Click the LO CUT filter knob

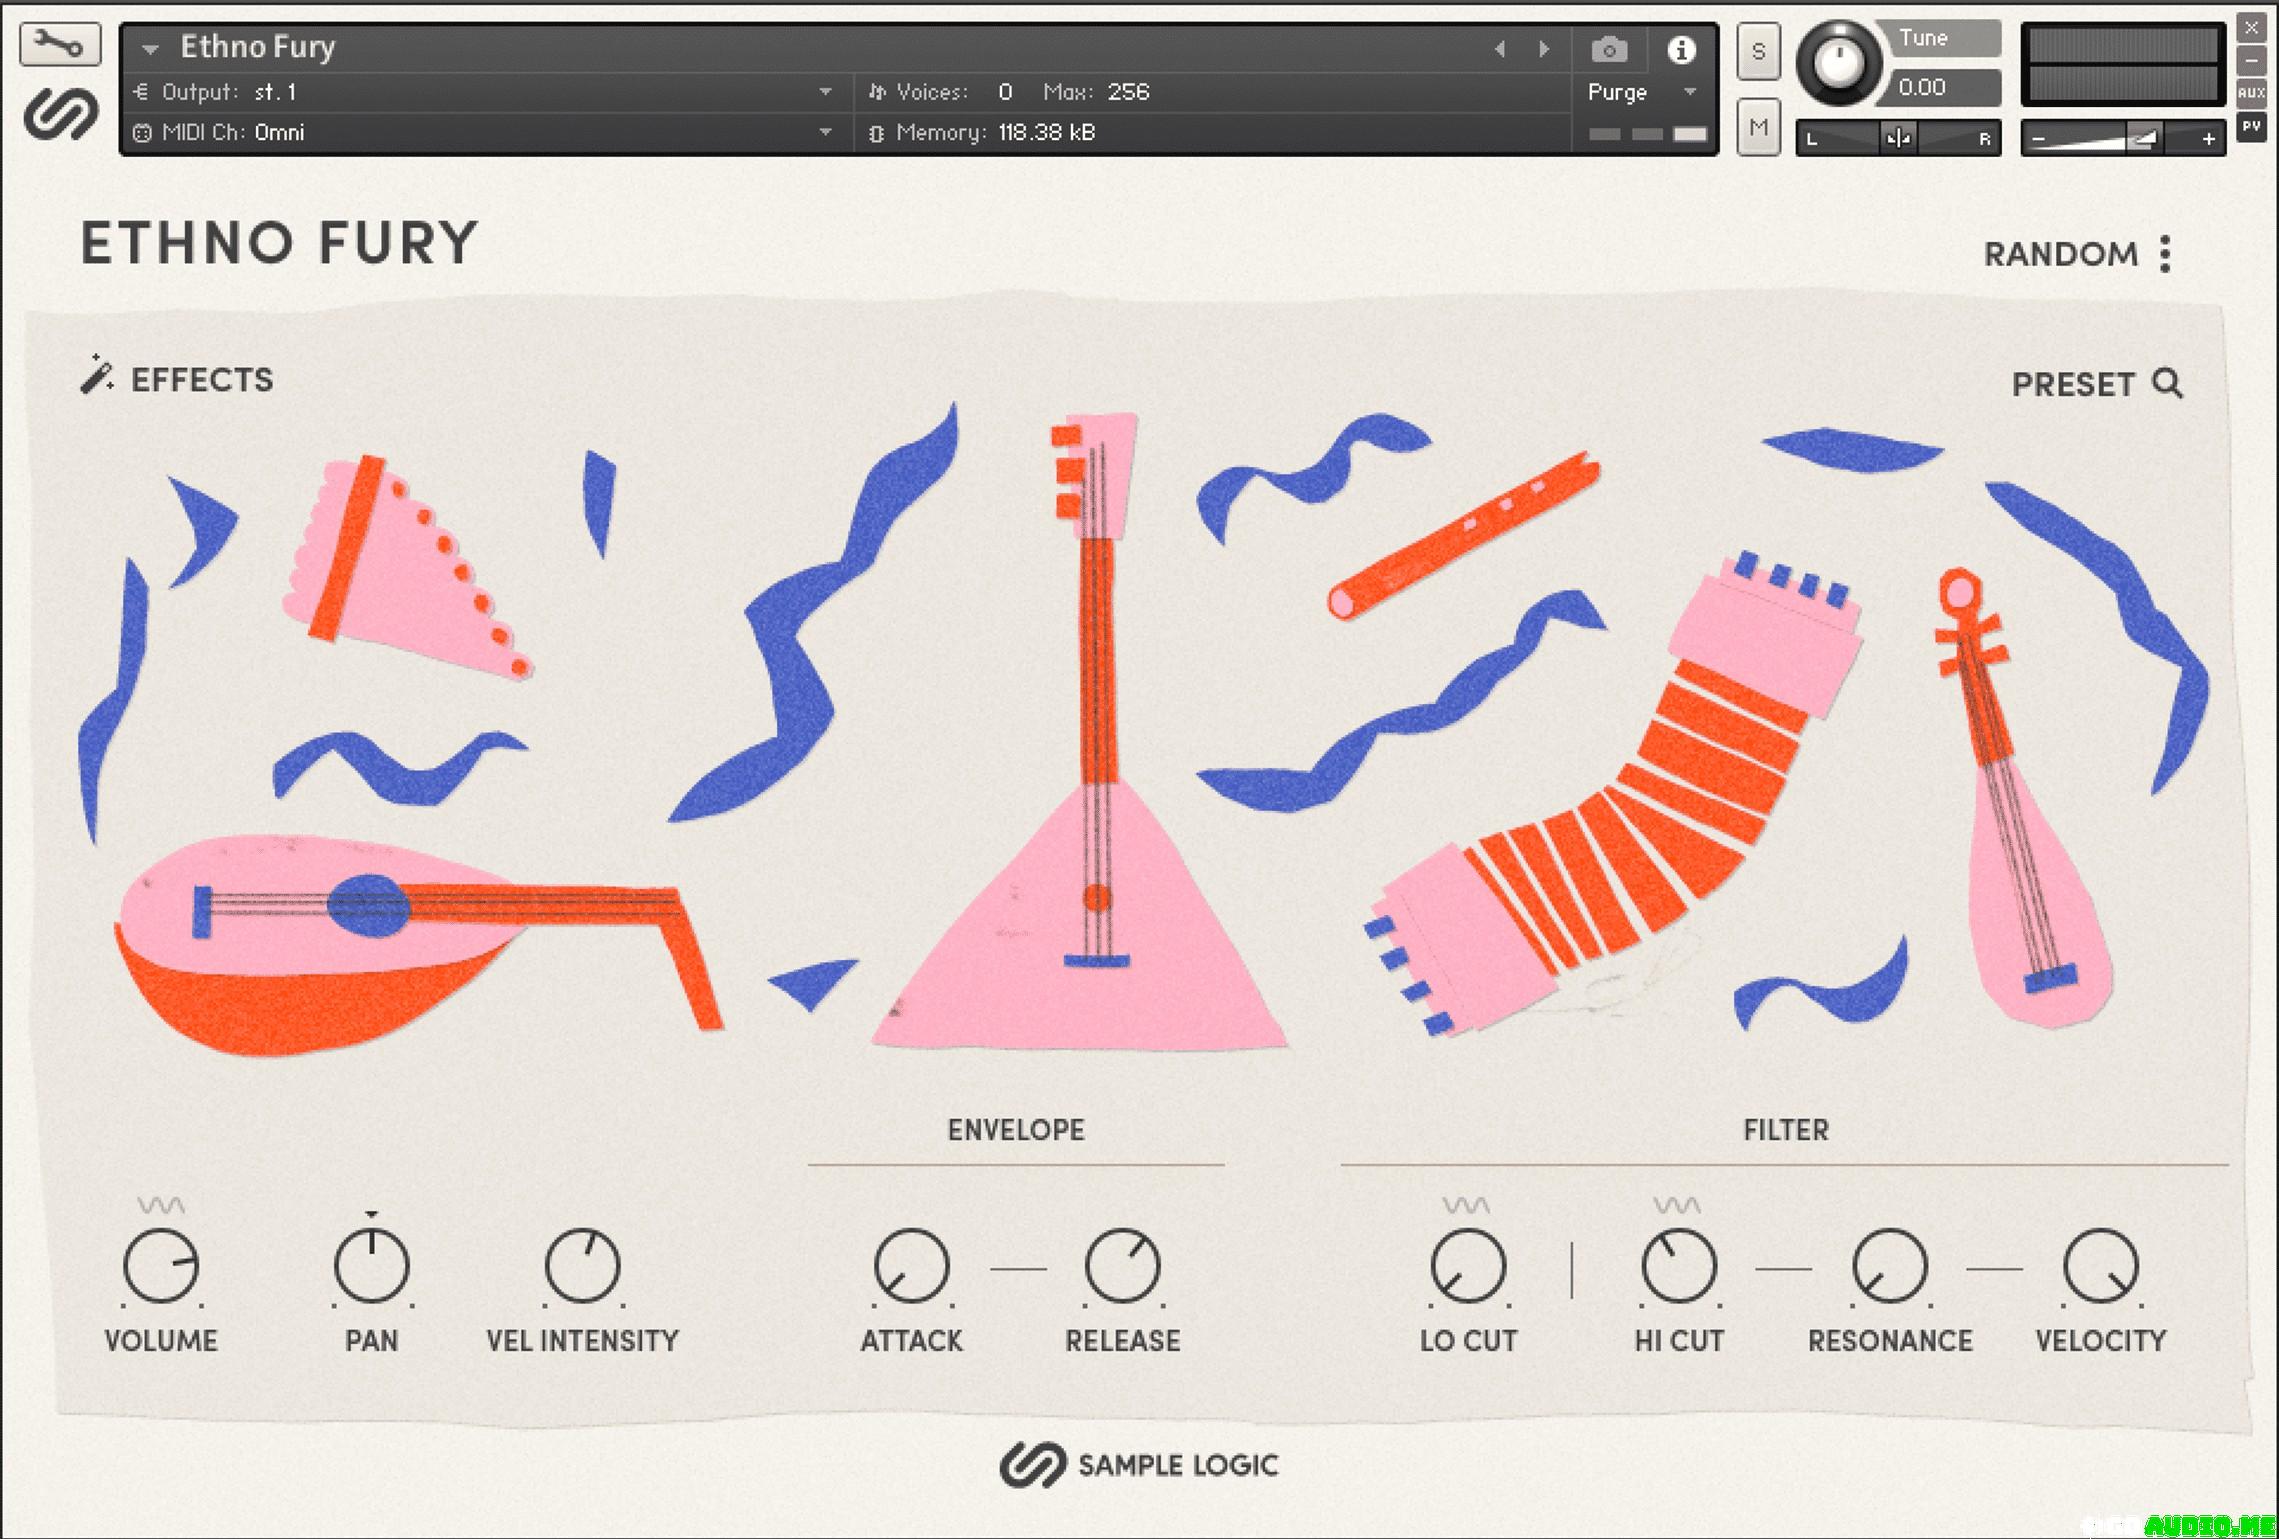click(x=1468, y=1265)
